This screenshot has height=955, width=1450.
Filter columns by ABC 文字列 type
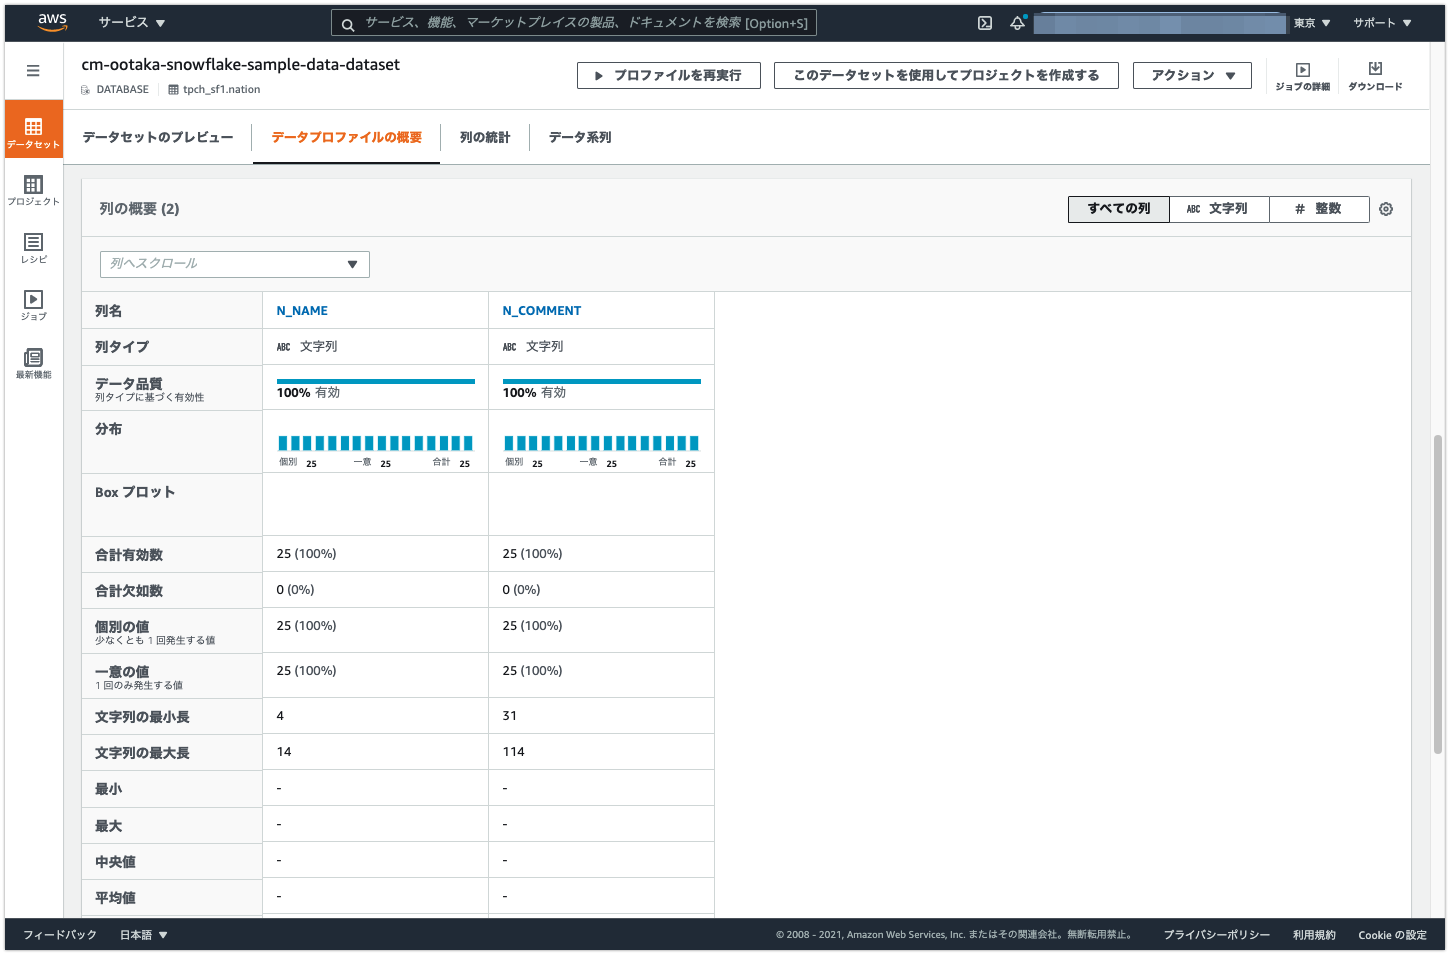click(x=1219, y=209)
